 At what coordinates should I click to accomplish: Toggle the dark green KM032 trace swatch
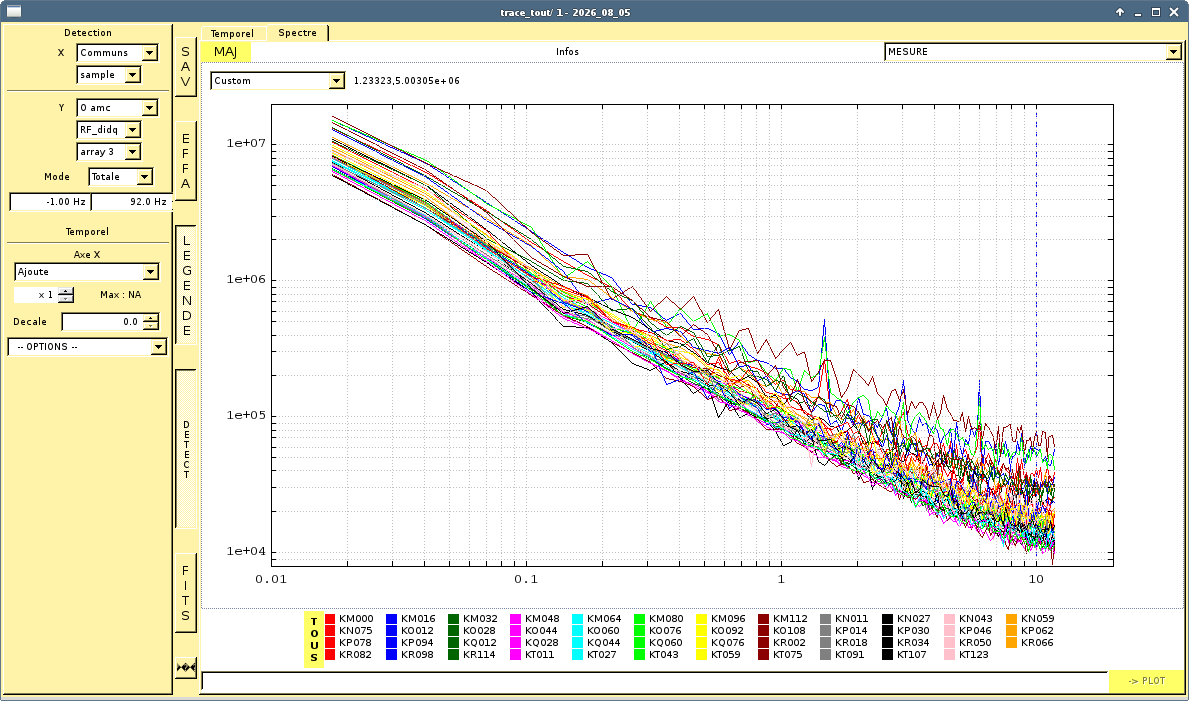453,619
